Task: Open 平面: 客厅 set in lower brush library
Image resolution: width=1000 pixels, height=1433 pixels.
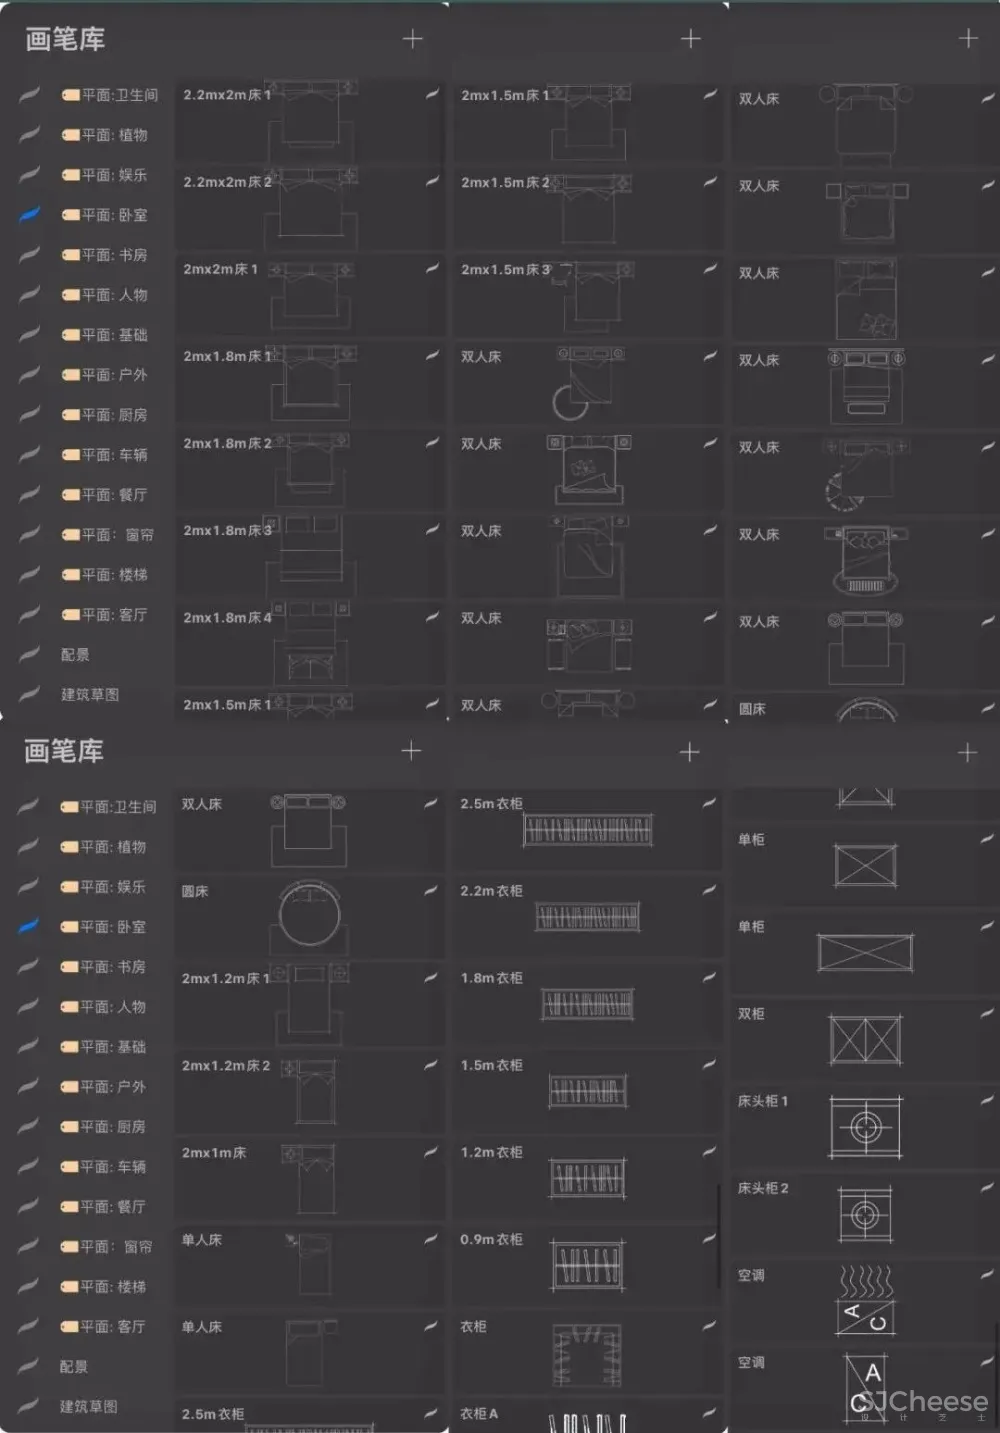Action: point(112,1326)
